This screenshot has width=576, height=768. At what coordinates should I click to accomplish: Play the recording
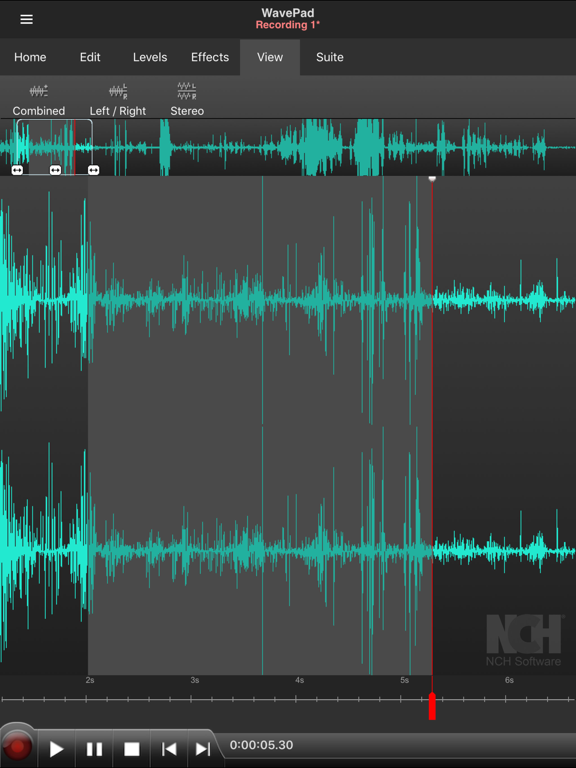(57, 749)
